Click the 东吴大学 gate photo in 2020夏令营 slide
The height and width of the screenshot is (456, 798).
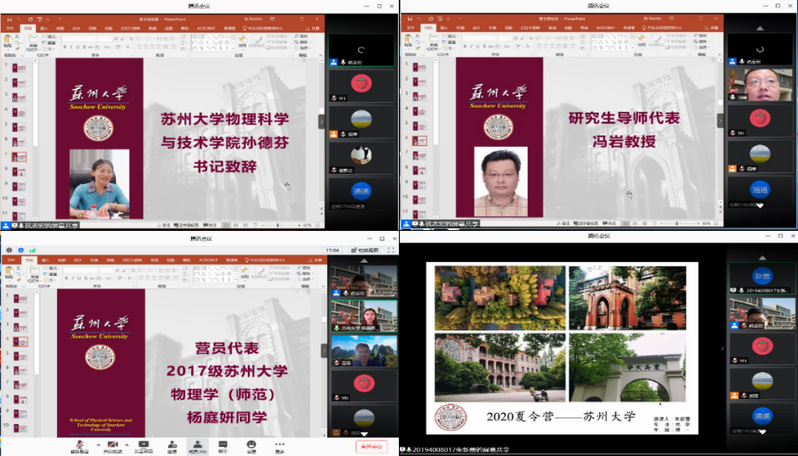pos(628,367)
